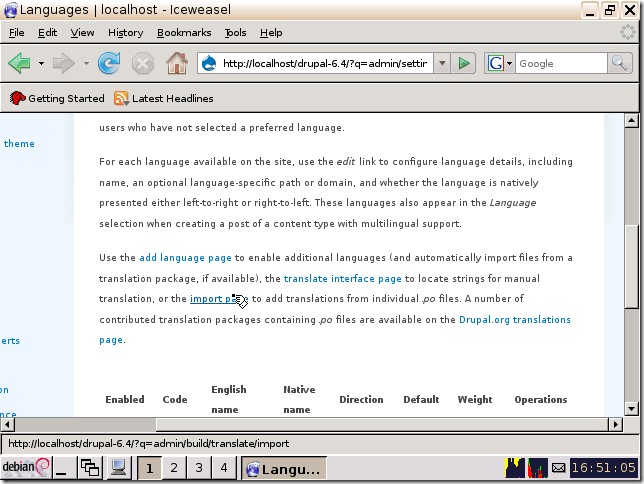This screenshot has width=644, height=484.
Task: Switch to workspace 4
Action: coord(224,468)
